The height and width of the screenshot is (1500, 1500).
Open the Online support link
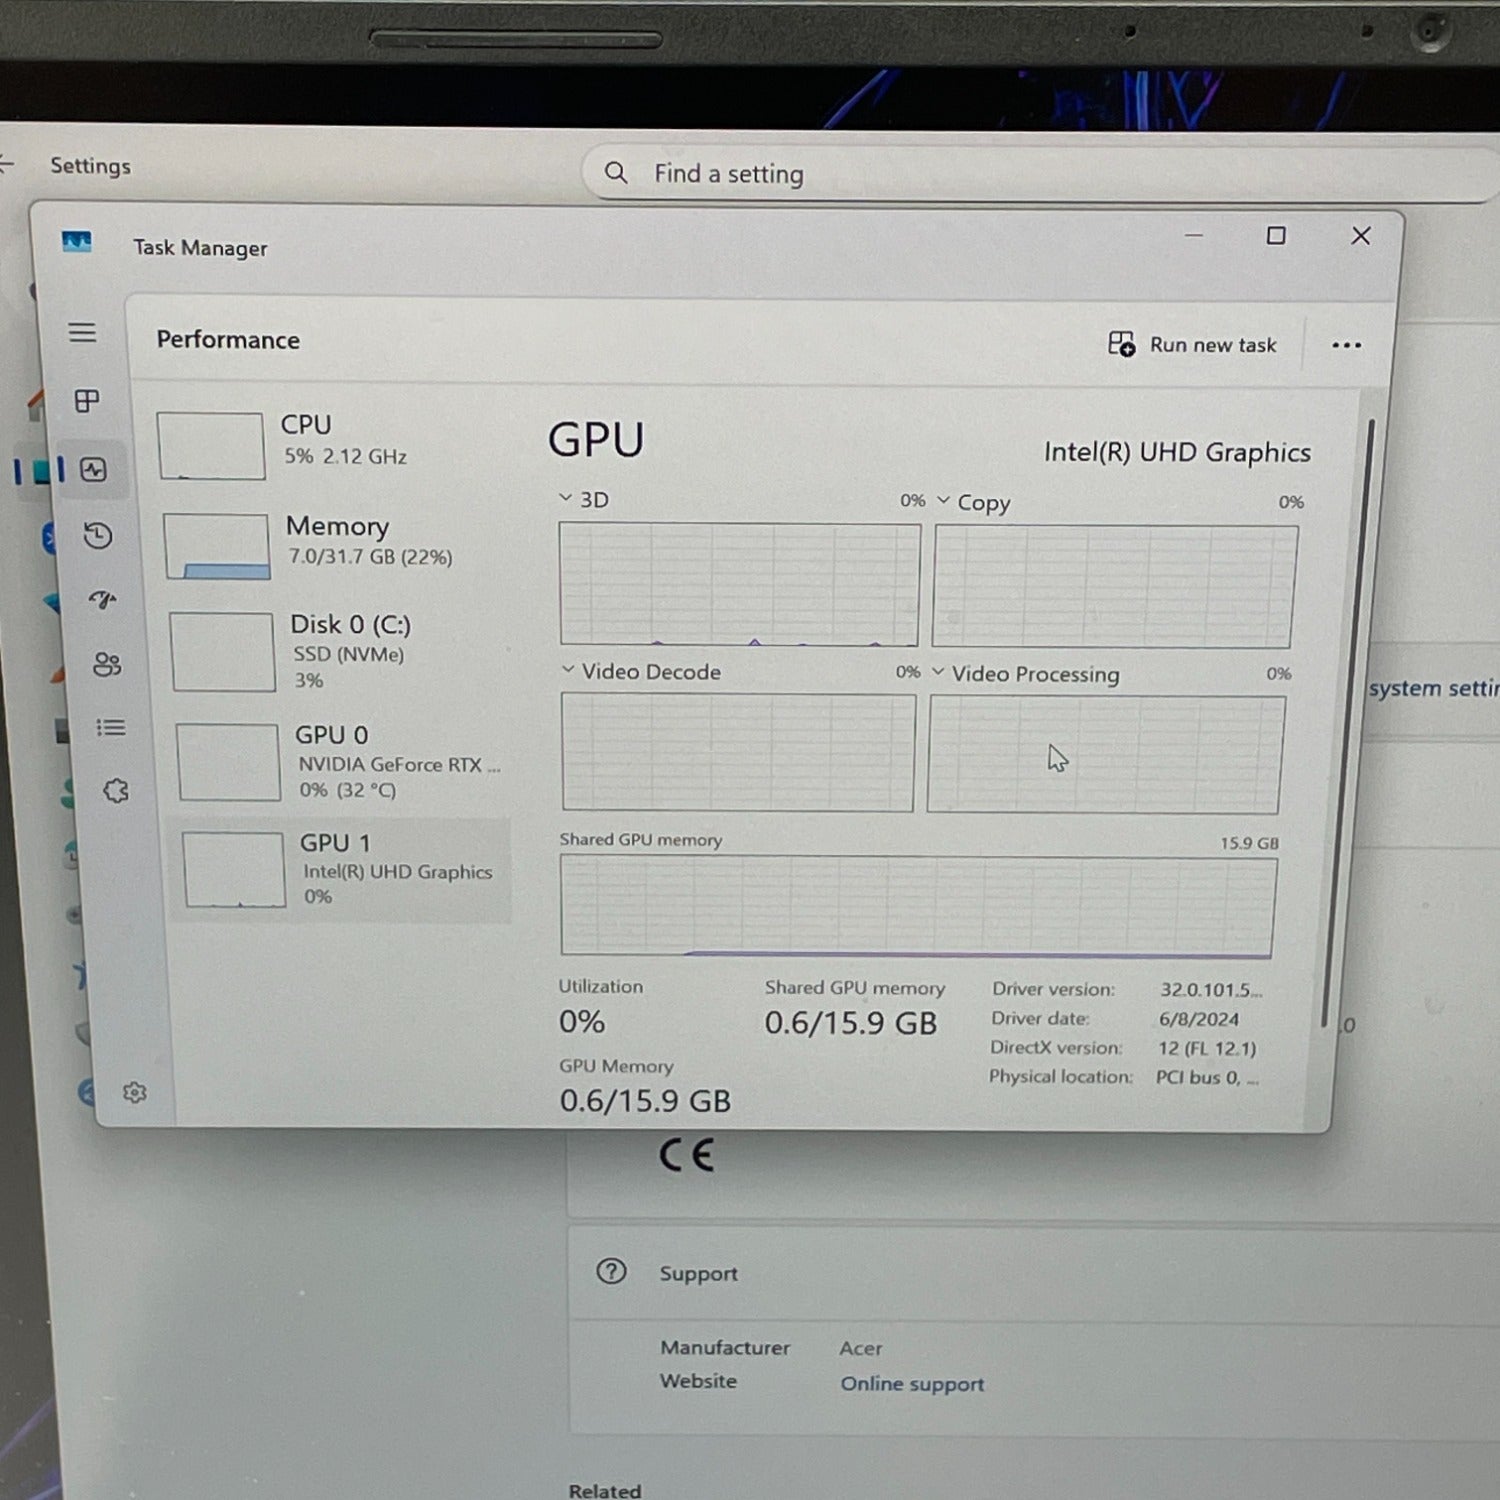coord(912,1384)
